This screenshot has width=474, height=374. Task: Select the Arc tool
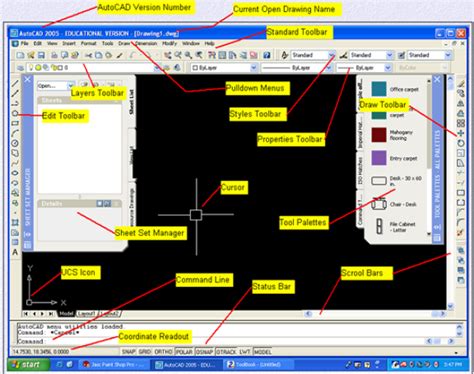(15, 133)
